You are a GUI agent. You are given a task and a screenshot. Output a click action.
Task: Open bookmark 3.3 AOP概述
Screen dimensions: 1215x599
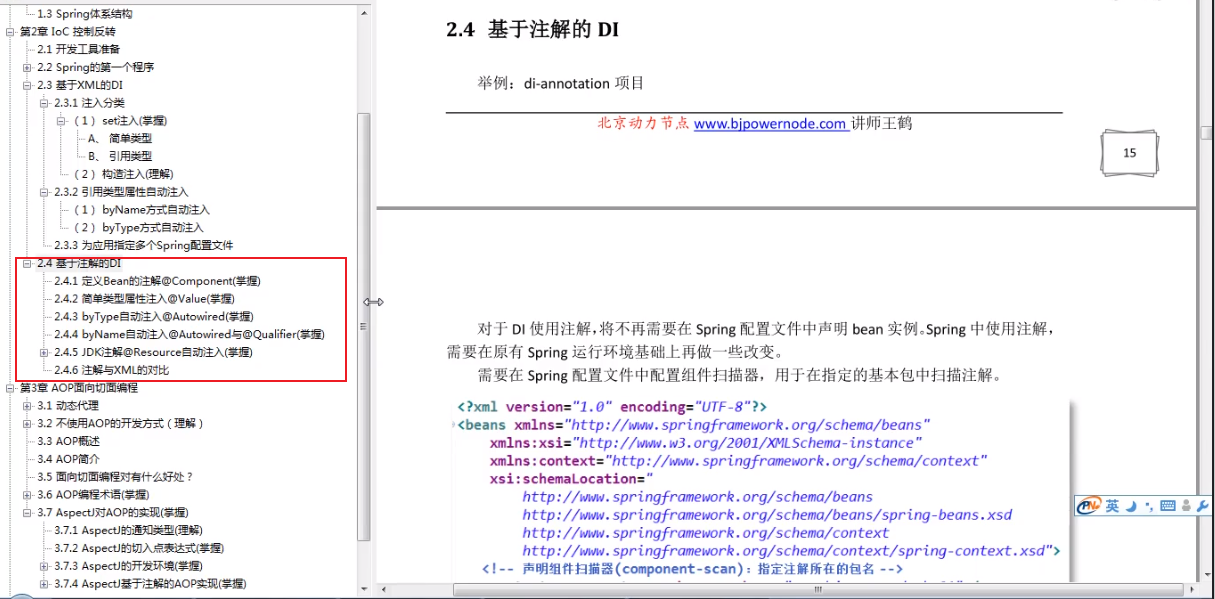[68, 441]
